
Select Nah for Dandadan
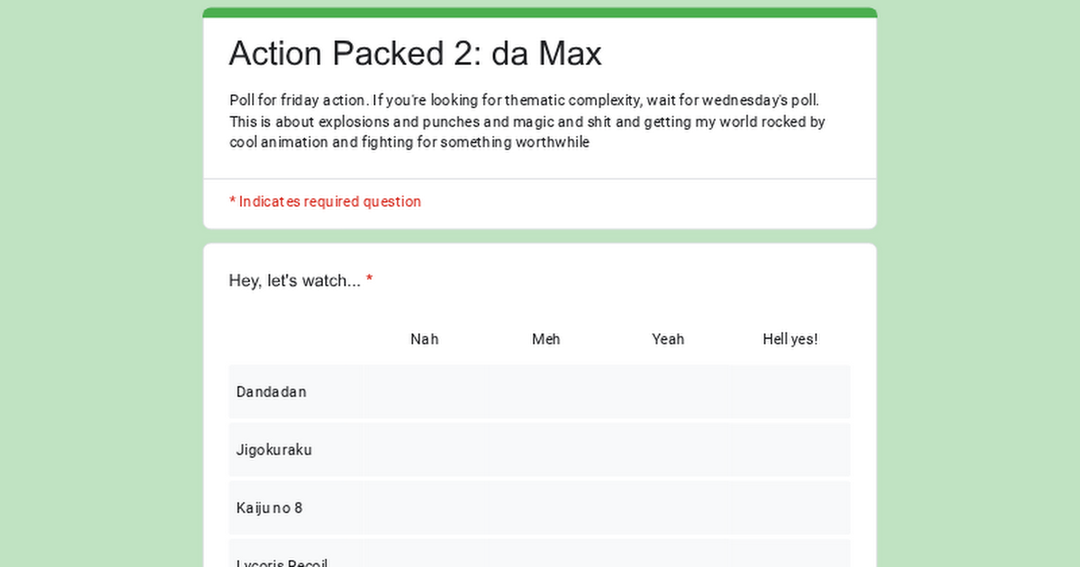424,392
